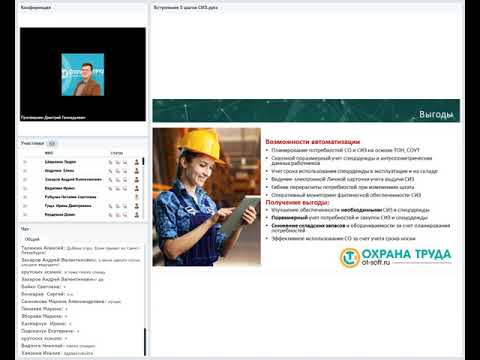Click the presentation file name tab
Screen dimensions: 480x360
pyautogui.click(x=186, y=7)
